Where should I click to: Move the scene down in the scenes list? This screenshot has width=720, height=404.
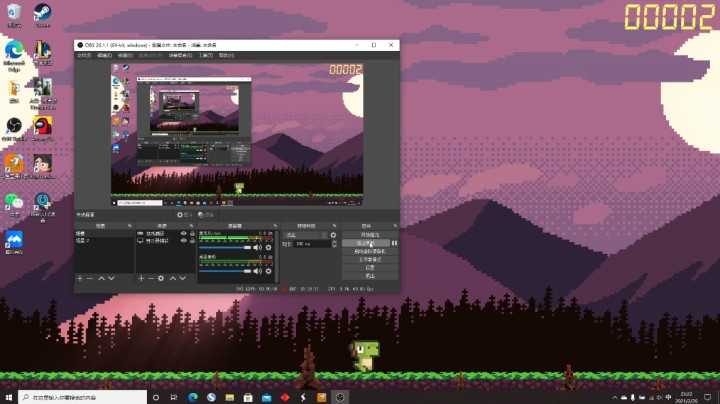click(x=111, y=278)
